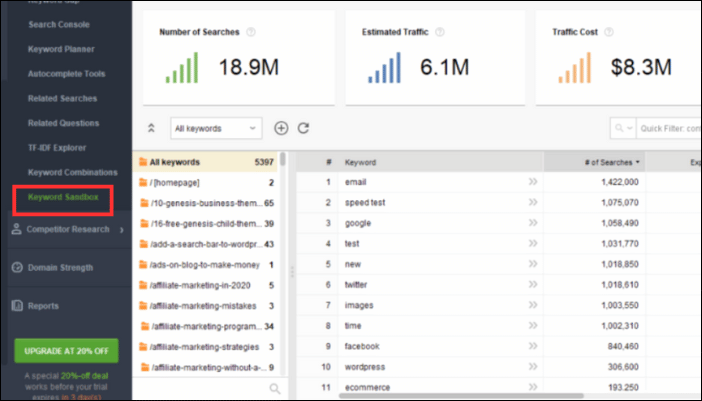Click double-arrow icon in test row
Screen dimensions: 702x401
[x=532, y=243]
